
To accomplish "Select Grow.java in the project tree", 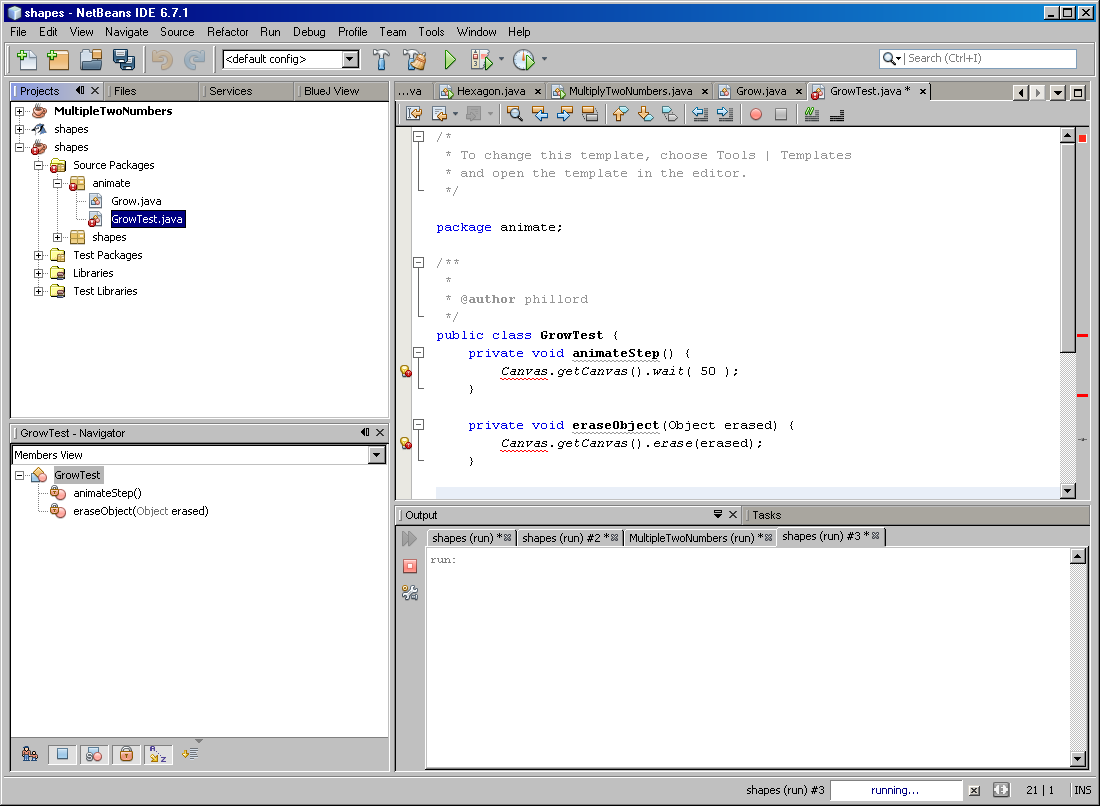I will click(x=136, y=201).
